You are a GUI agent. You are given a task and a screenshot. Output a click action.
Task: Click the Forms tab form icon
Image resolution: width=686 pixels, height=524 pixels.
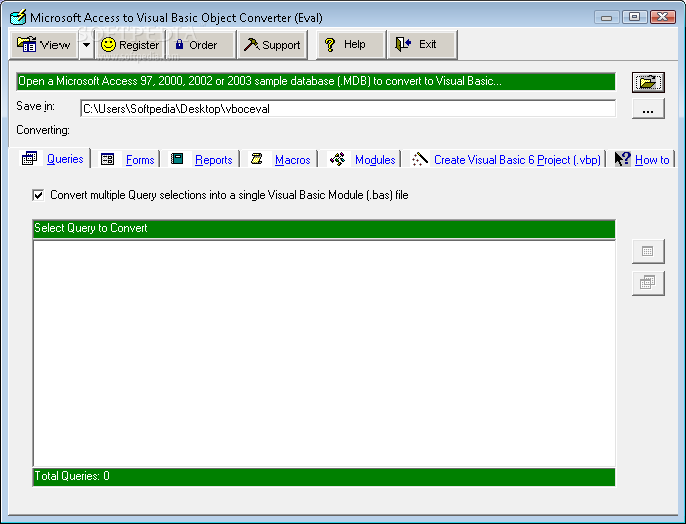107,159
